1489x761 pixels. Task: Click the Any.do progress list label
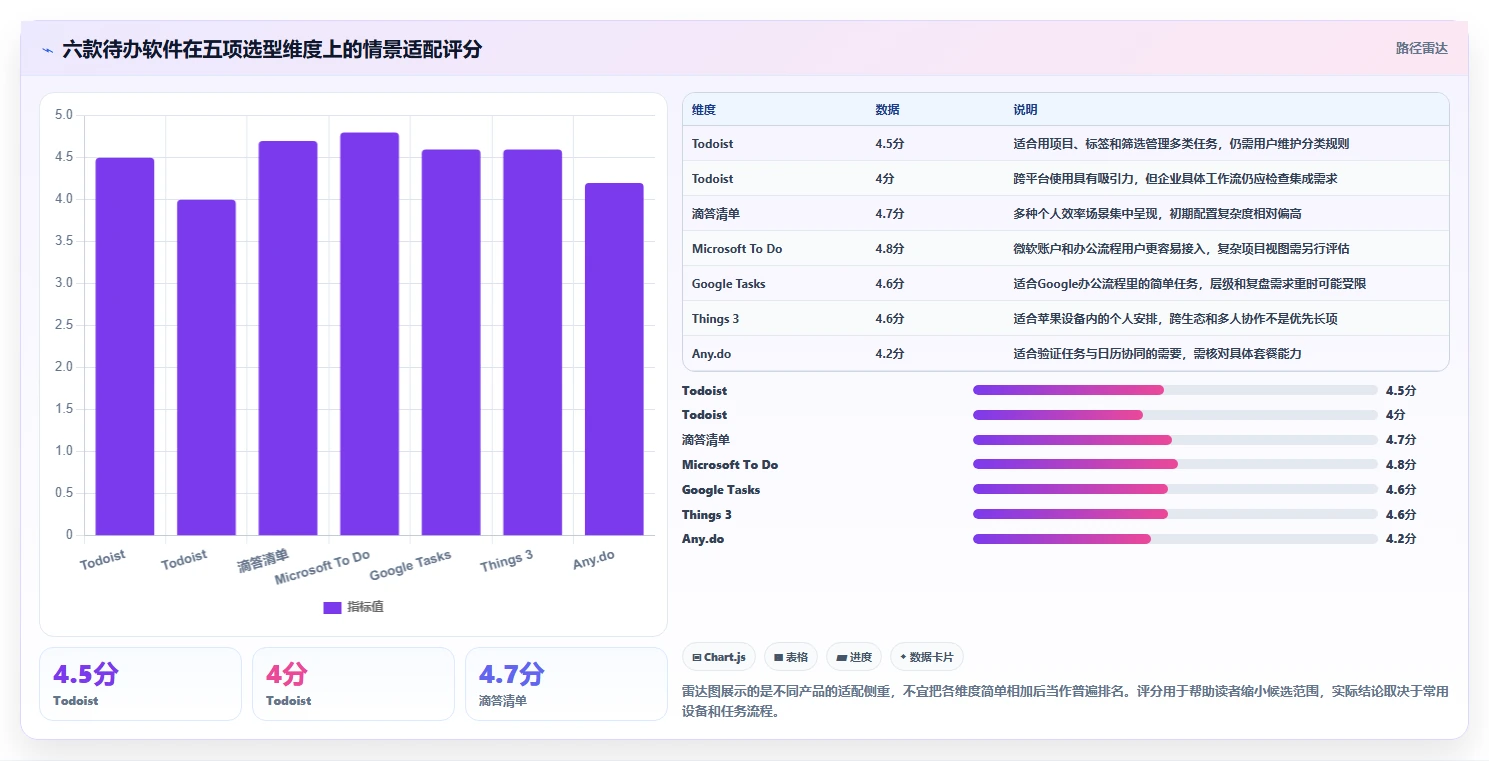pos(703,539)
